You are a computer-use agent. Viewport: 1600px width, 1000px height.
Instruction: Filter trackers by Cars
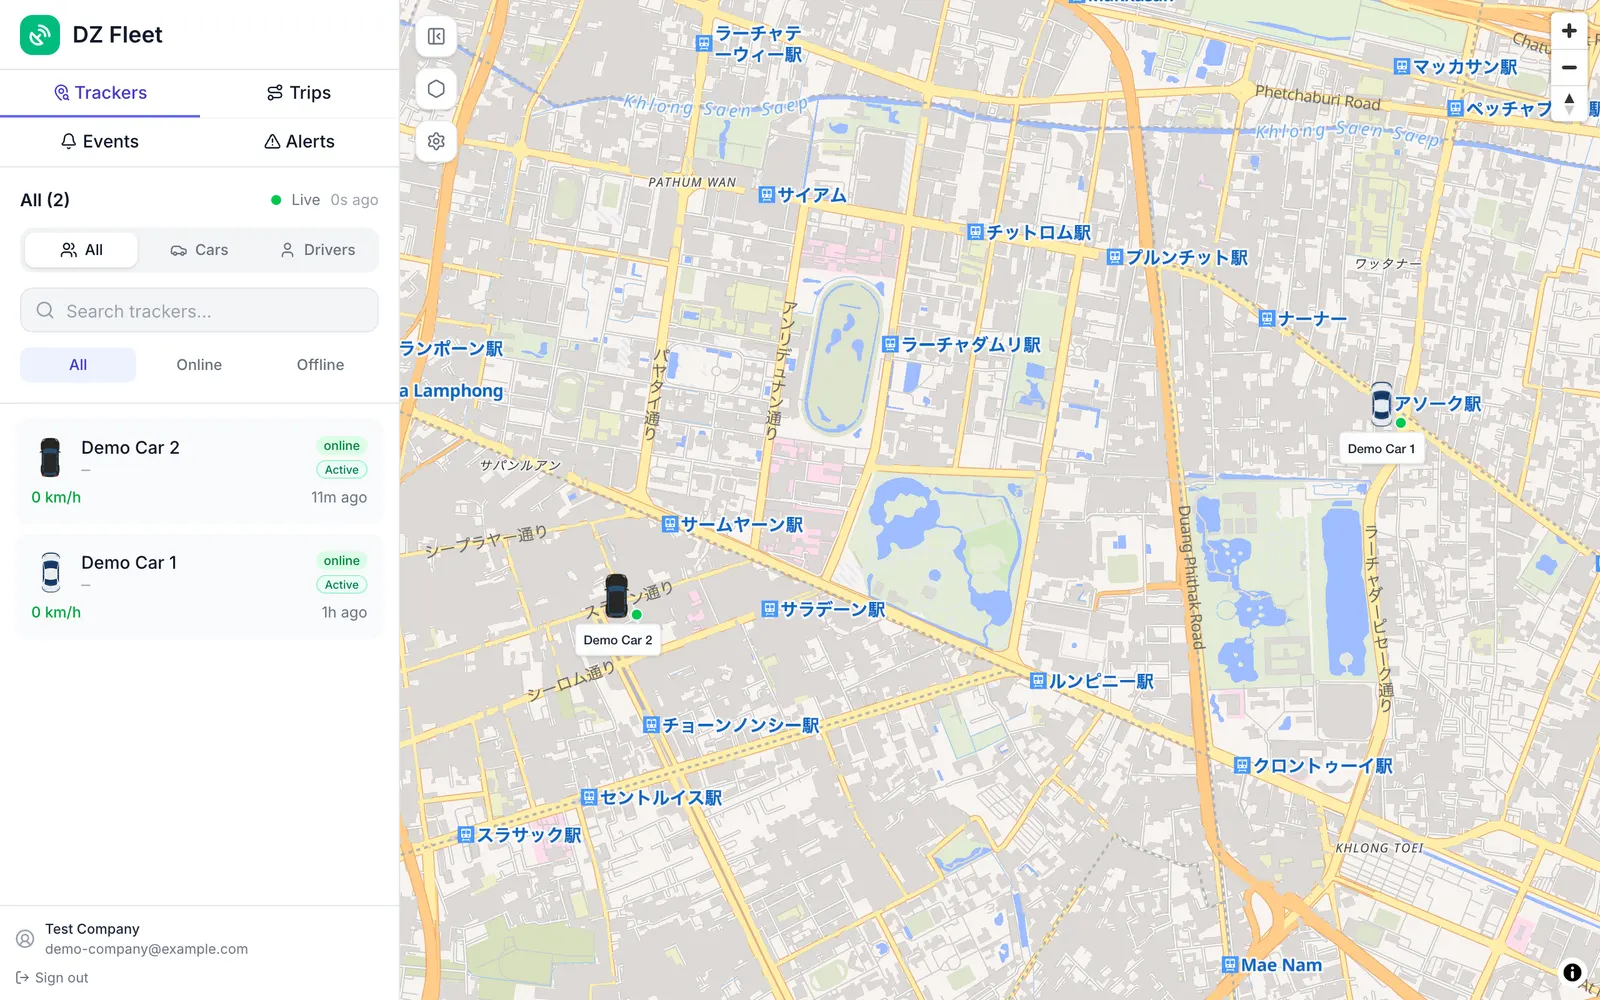[x=199, y=250]
